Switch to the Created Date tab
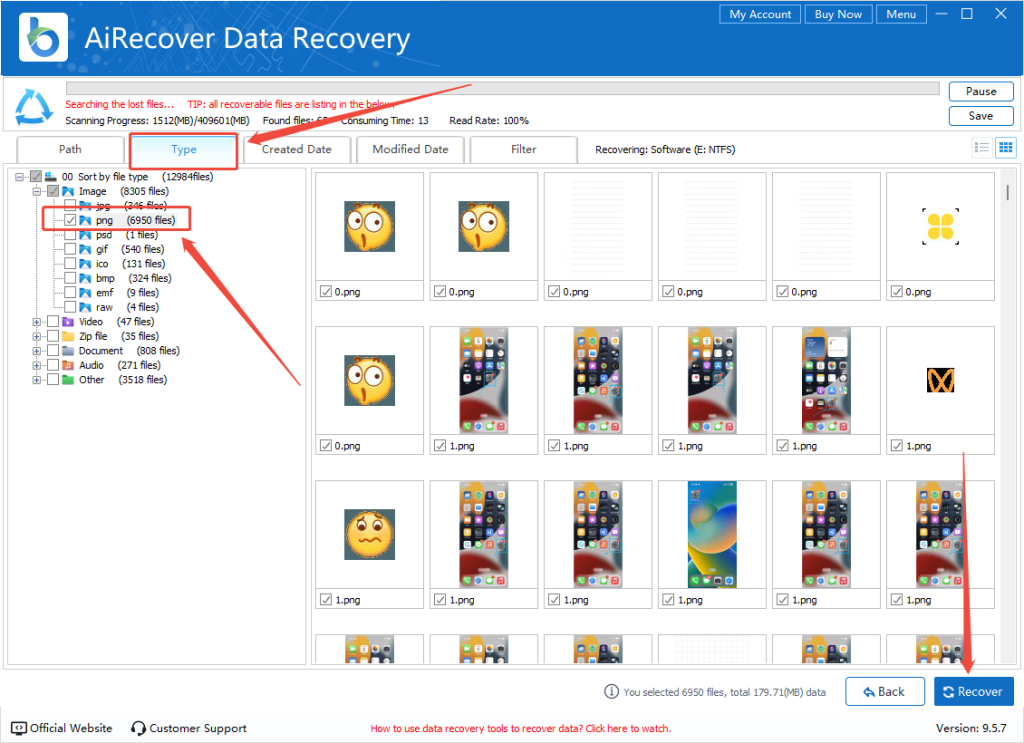 tap(296, 149)
